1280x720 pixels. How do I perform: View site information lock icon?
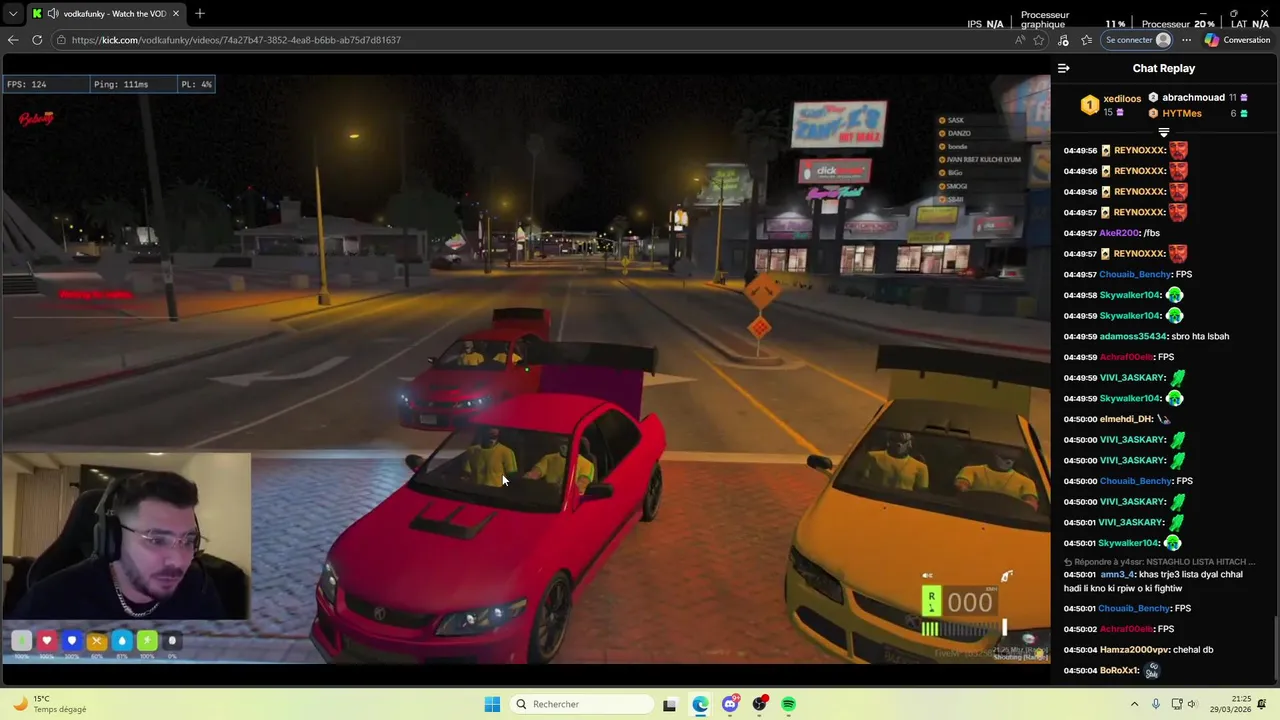62,40
